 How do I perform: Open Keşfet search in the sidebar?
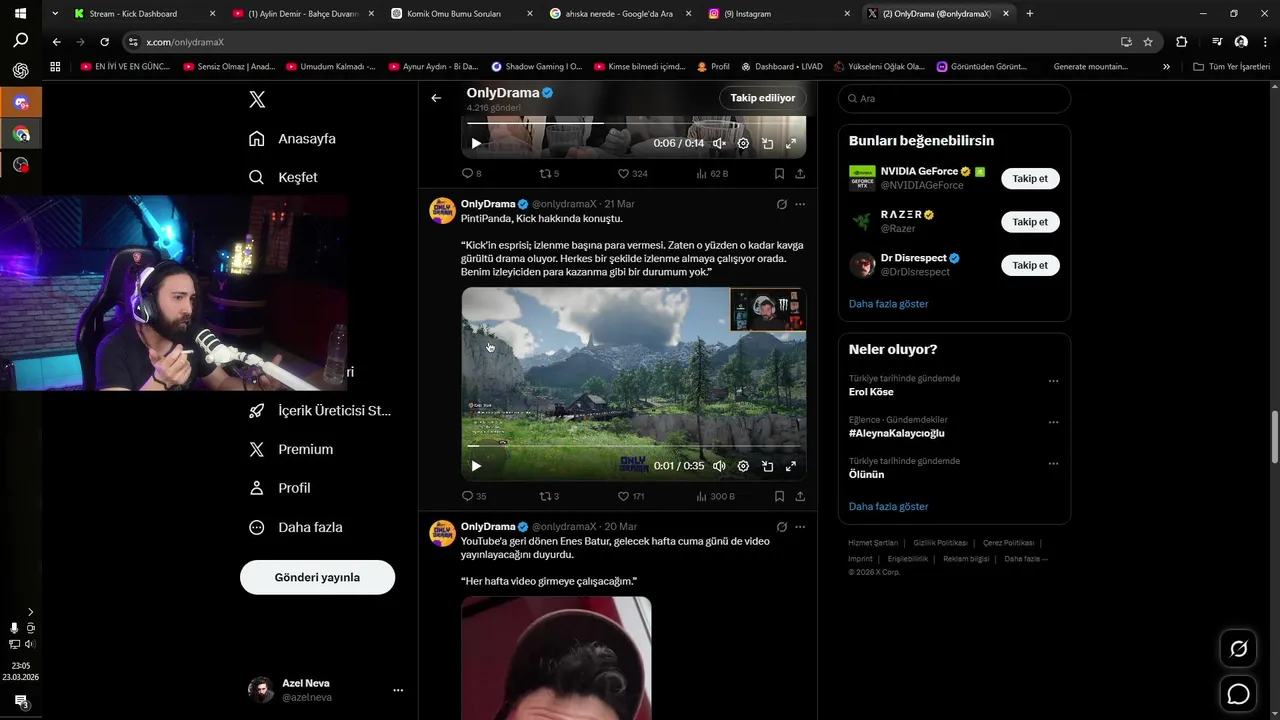(283, 177)
